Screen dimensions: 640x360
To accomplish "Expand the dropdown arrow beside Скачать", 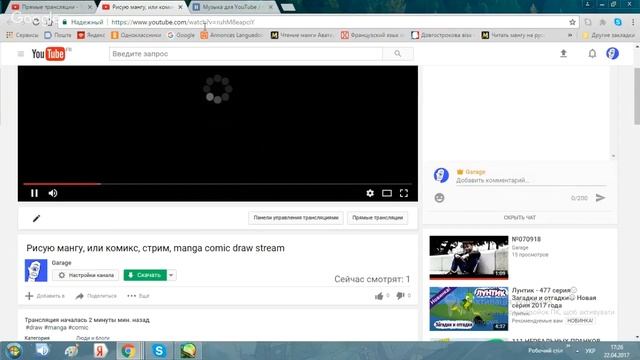I will [171, 275].
